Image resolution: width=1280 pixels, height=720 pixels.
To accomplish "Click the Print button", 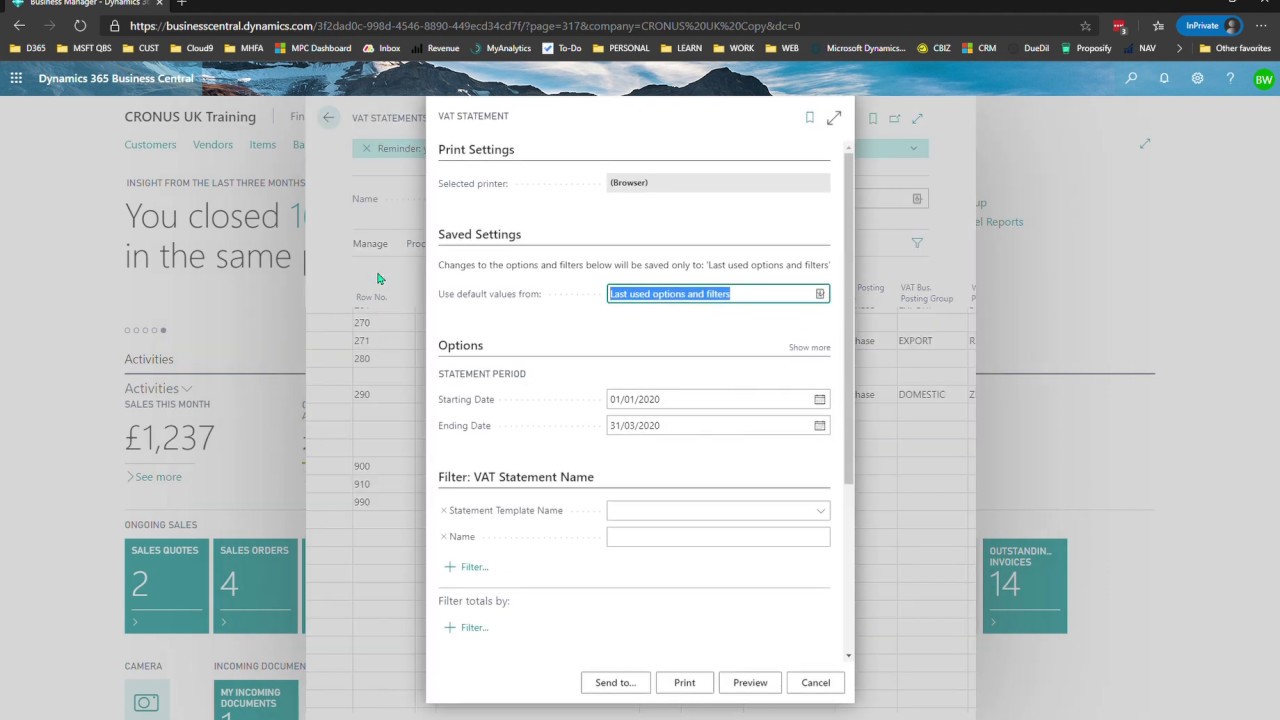I will (684, 683).
